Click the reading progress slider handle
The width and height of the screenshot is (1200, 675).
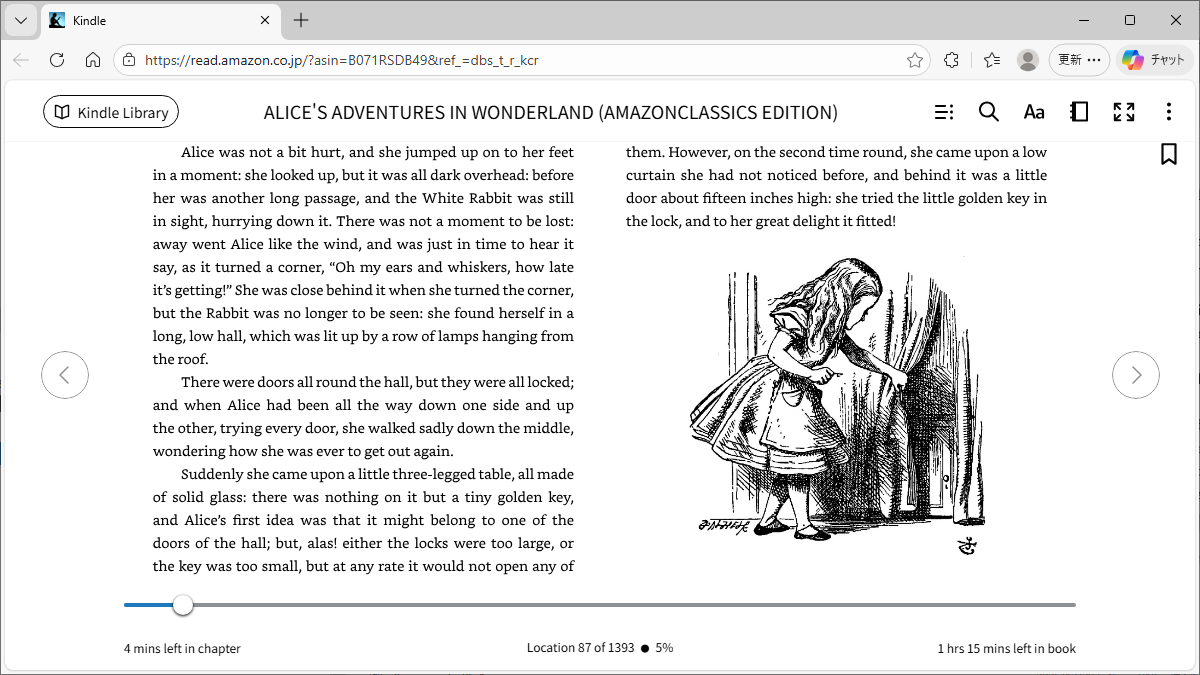click(x=182, y=605)
